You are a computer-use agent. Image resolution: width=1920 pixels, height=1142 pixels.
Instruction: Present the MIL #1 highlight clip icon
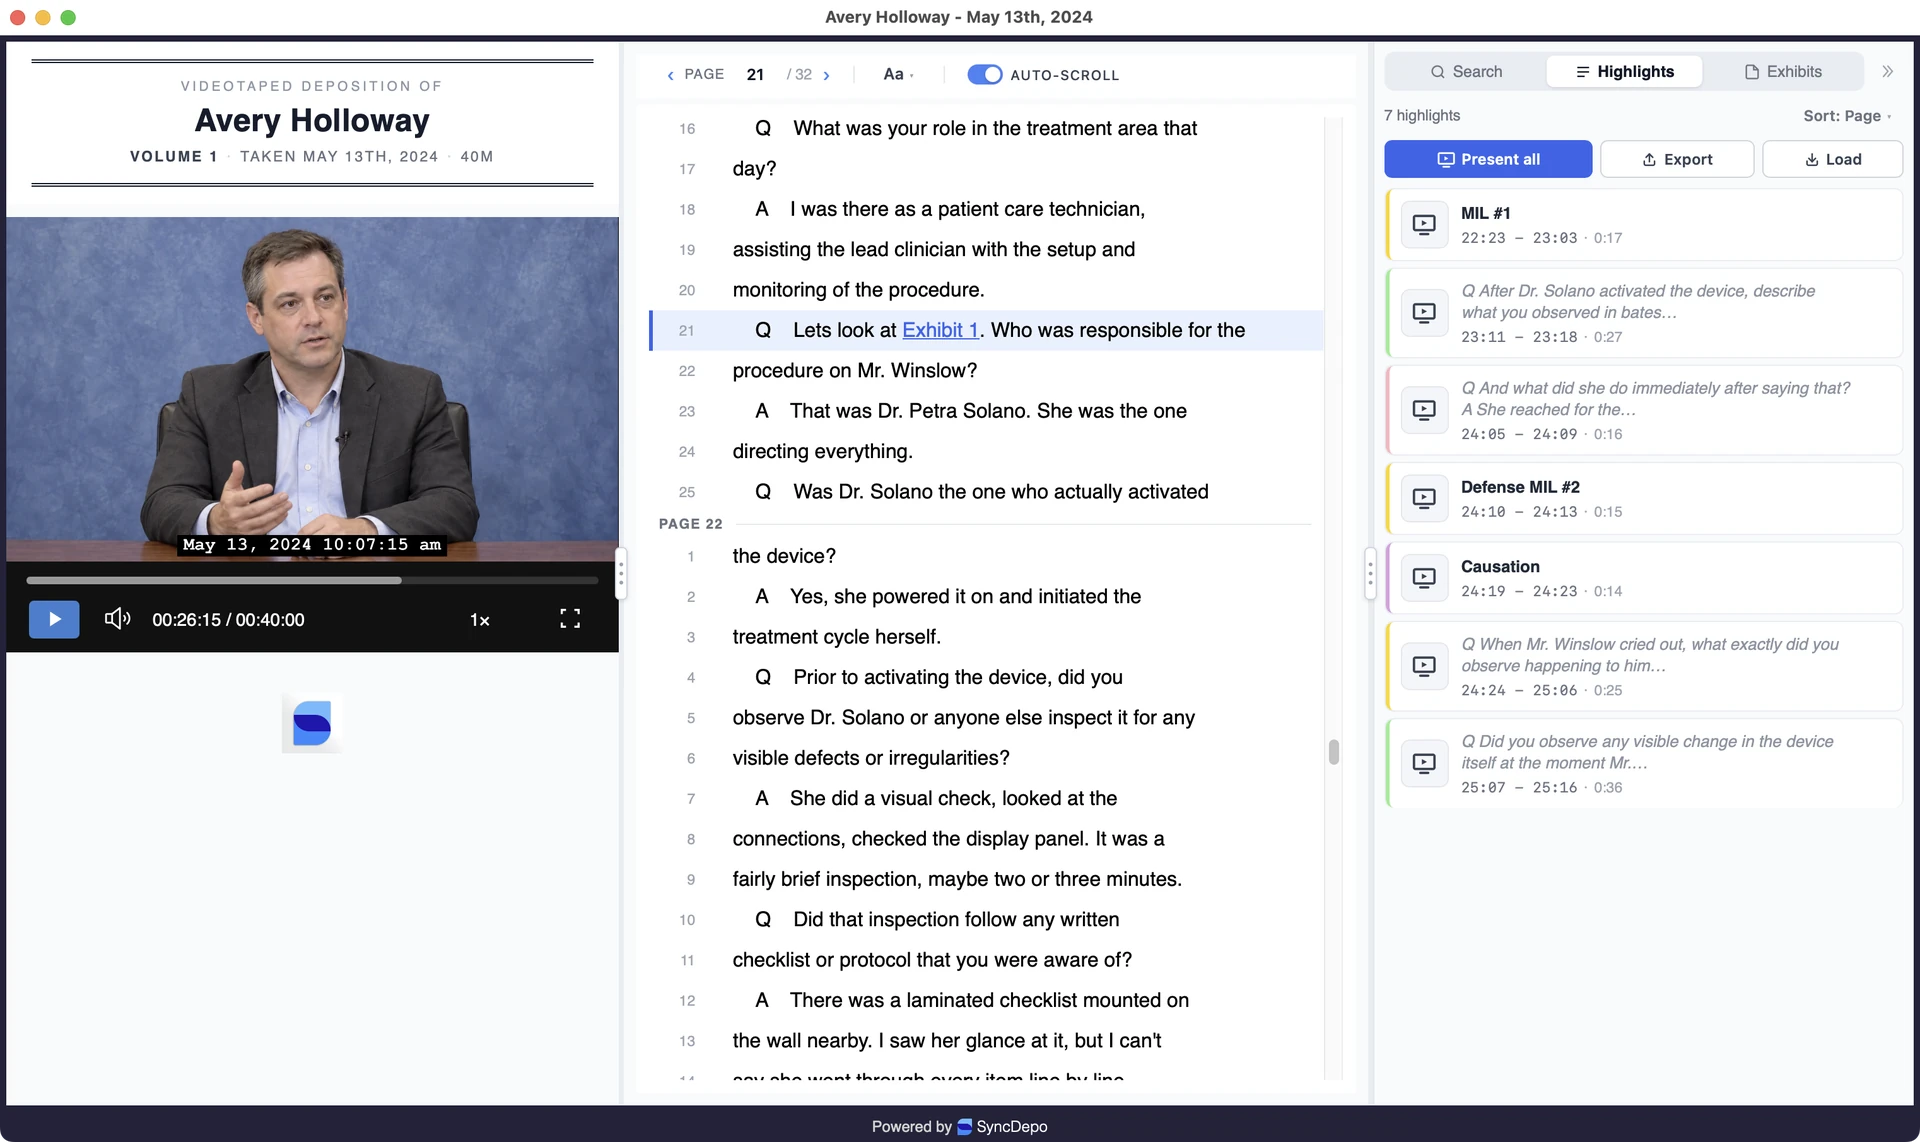[x=1424, y=225]
